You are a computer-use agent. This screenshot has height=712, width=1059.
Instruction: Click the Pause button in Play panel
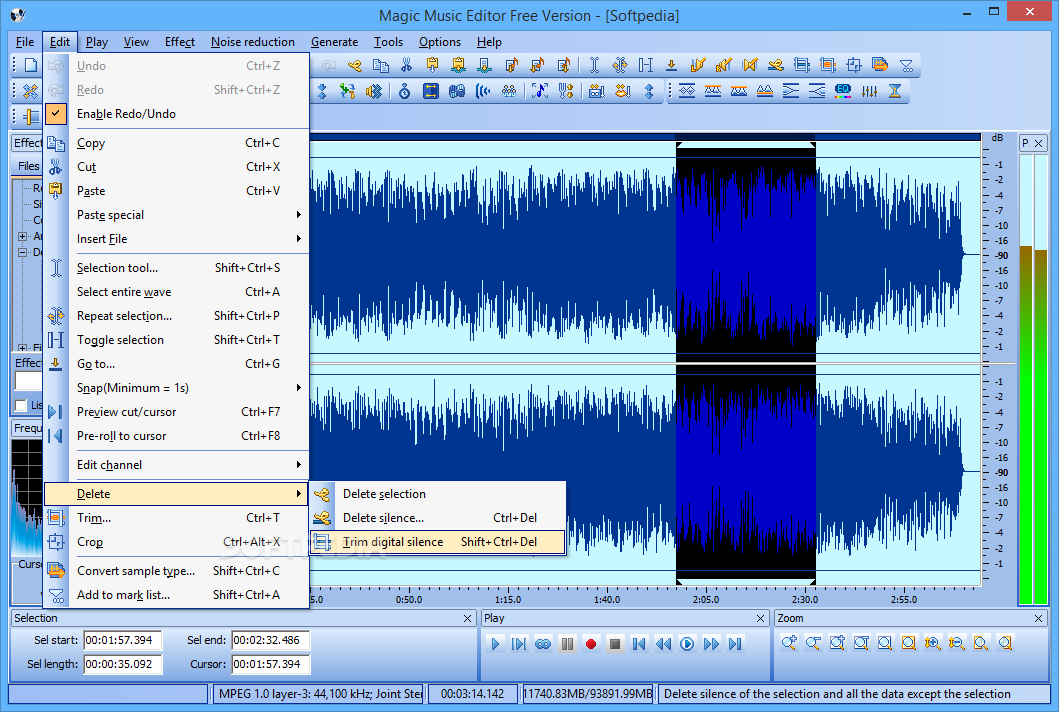567,644
